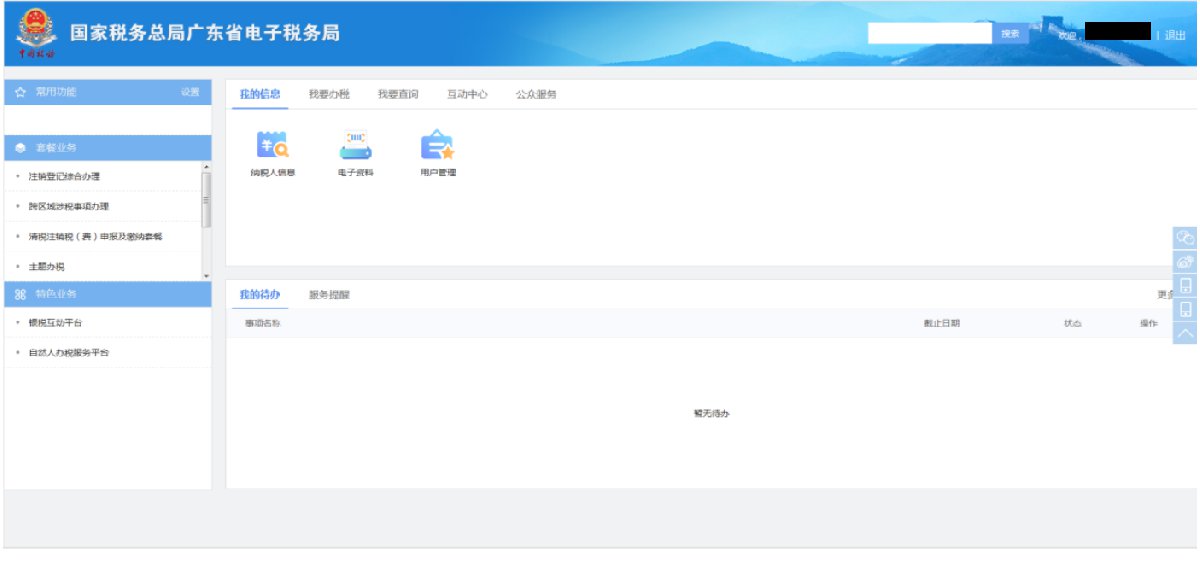
Task: Open 注销登记综合办理 in sidebar
Action: tap(64, 177)
